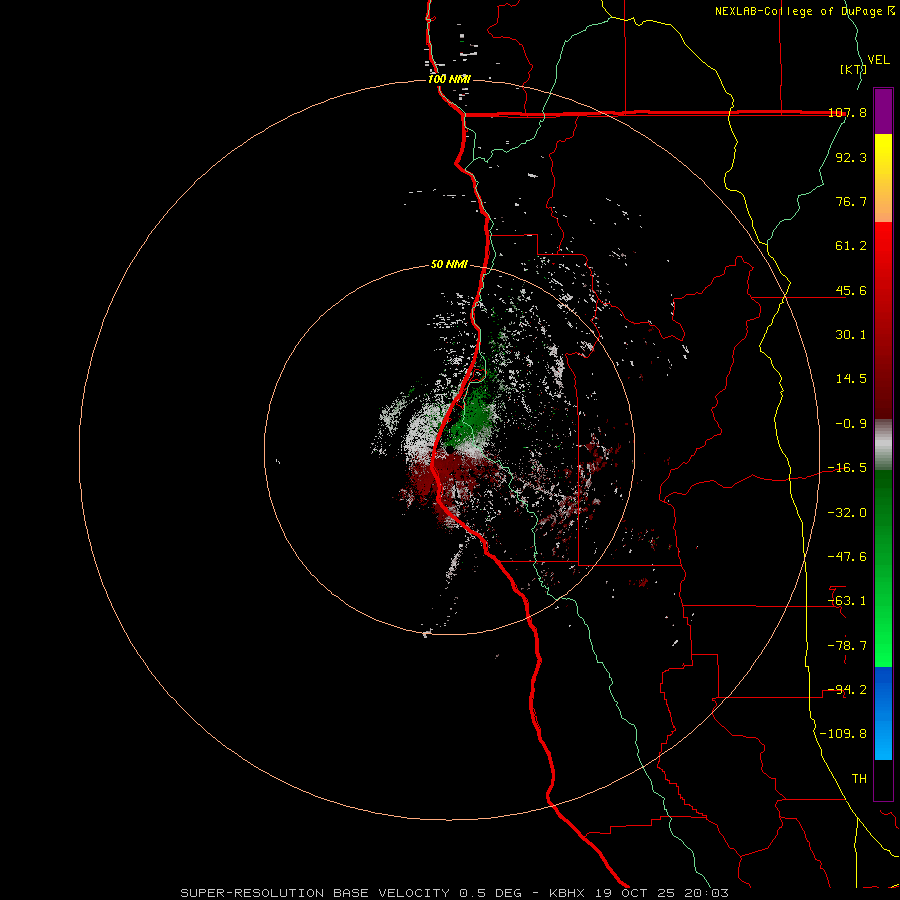
Task: Click the NEXLAB-College of DuPage credit text
Action: pyautogui.click(x=805, y=11)
